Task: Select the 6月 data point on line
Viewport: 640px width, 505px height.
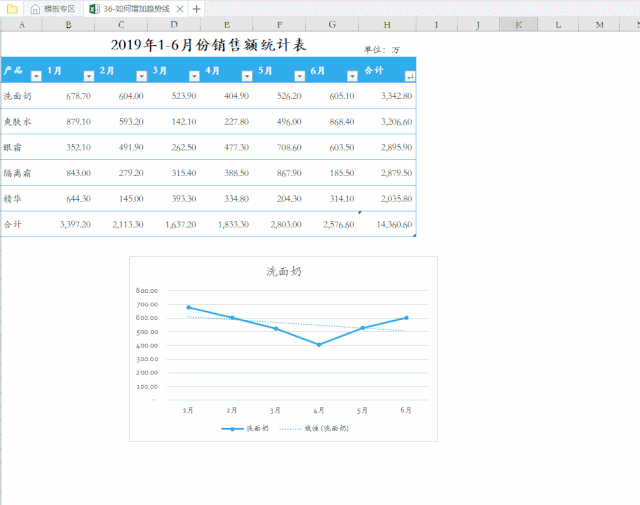Action: coord(406,318)
